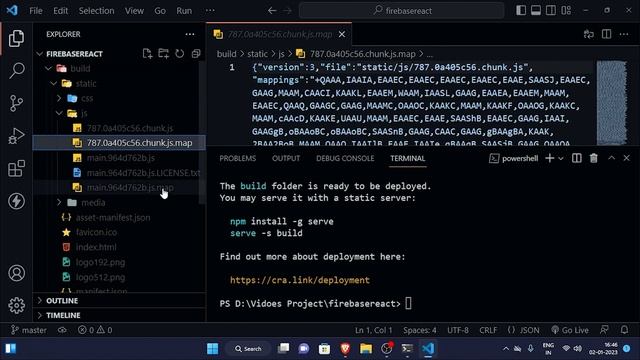Maximize the panel size with chevron up
This screenshot has width=640, height=360.
(611, 158)
